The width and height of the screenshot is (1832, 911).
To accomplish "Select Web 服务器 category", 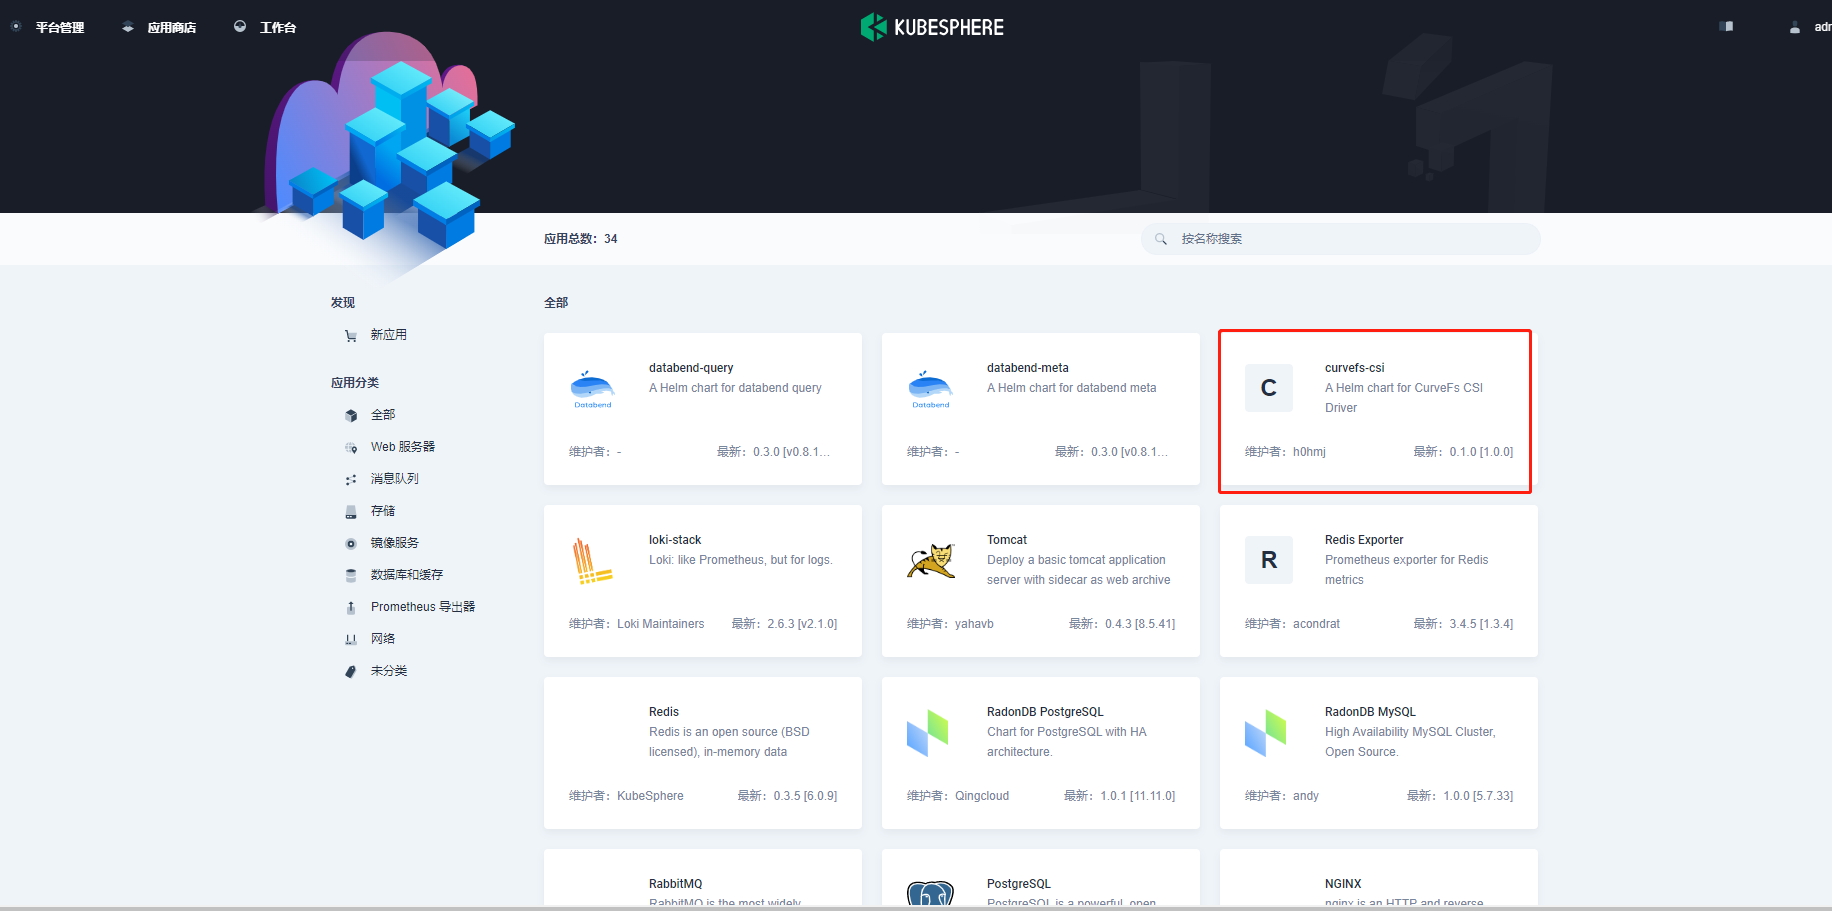I will click(x=403, y=447).
